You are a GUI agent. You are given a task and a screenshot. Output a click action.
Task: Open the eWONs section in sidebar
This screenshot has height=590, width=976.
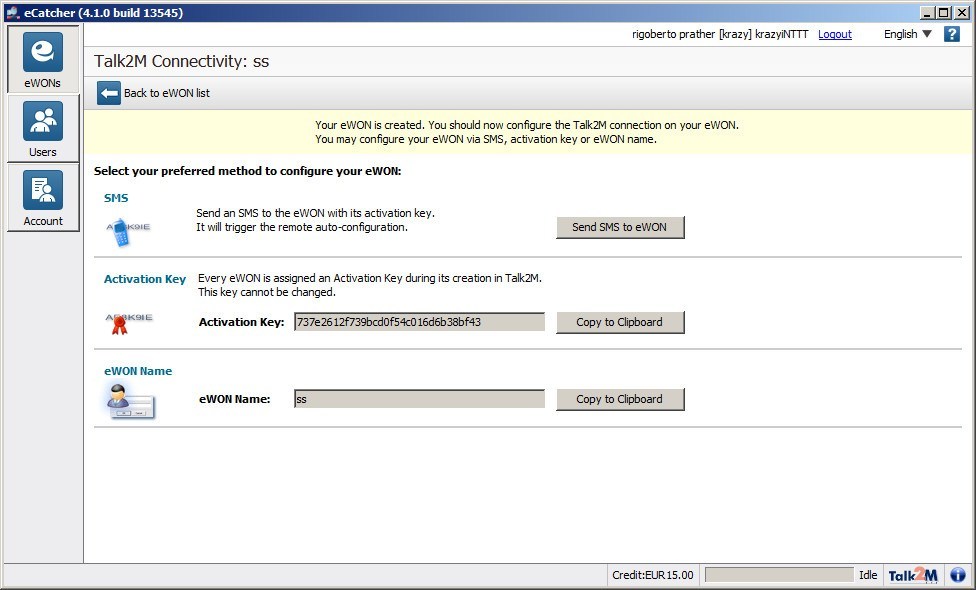click(43, 60)
